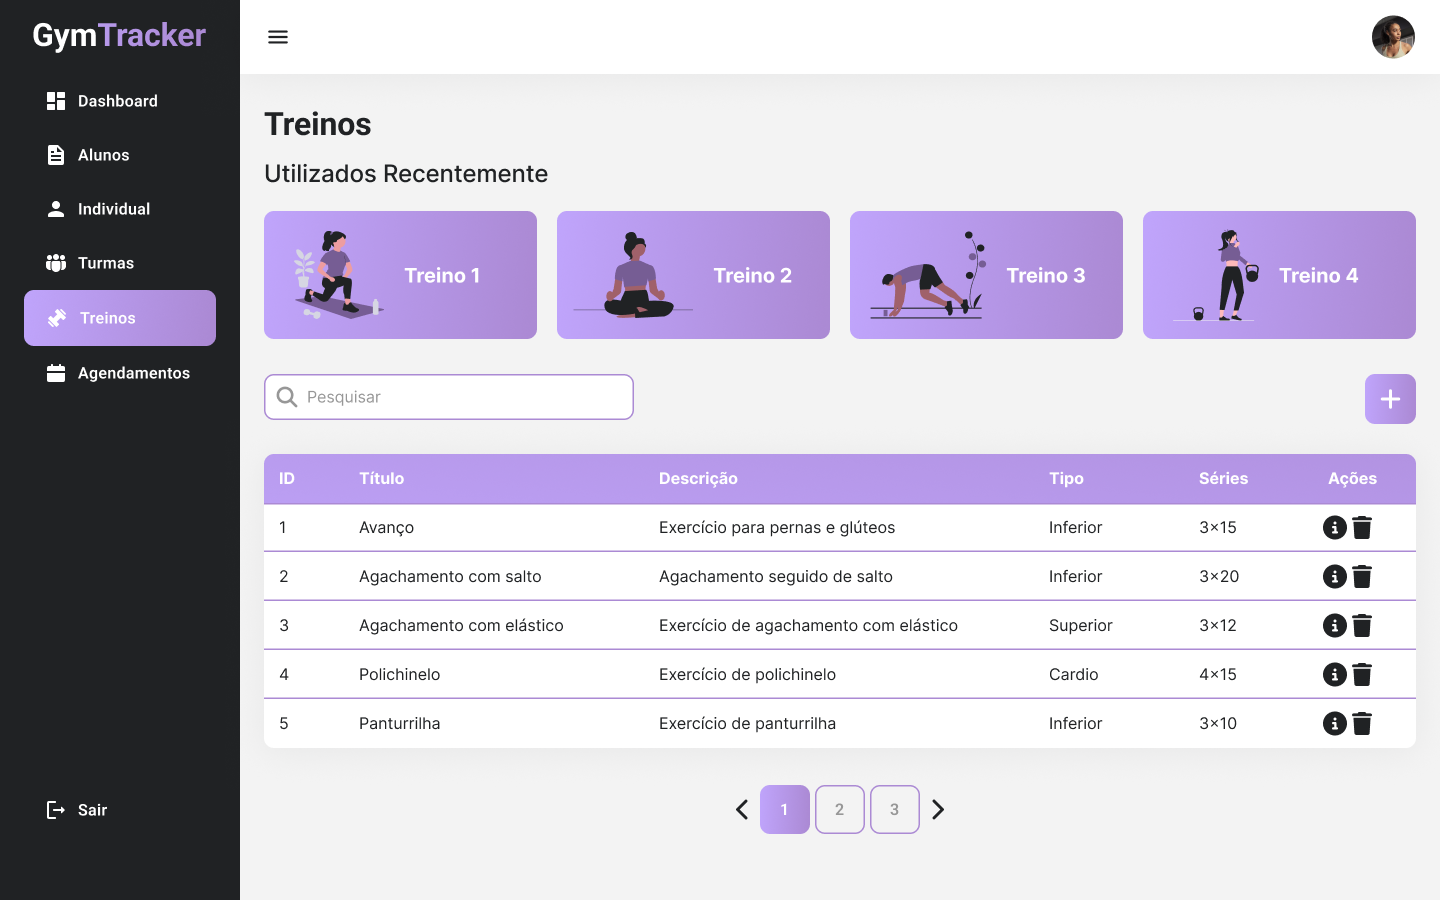This screenshot has width=1440, height=900.
Task: Open info for Panturrilha exercise
Action: pos(1334,723)
